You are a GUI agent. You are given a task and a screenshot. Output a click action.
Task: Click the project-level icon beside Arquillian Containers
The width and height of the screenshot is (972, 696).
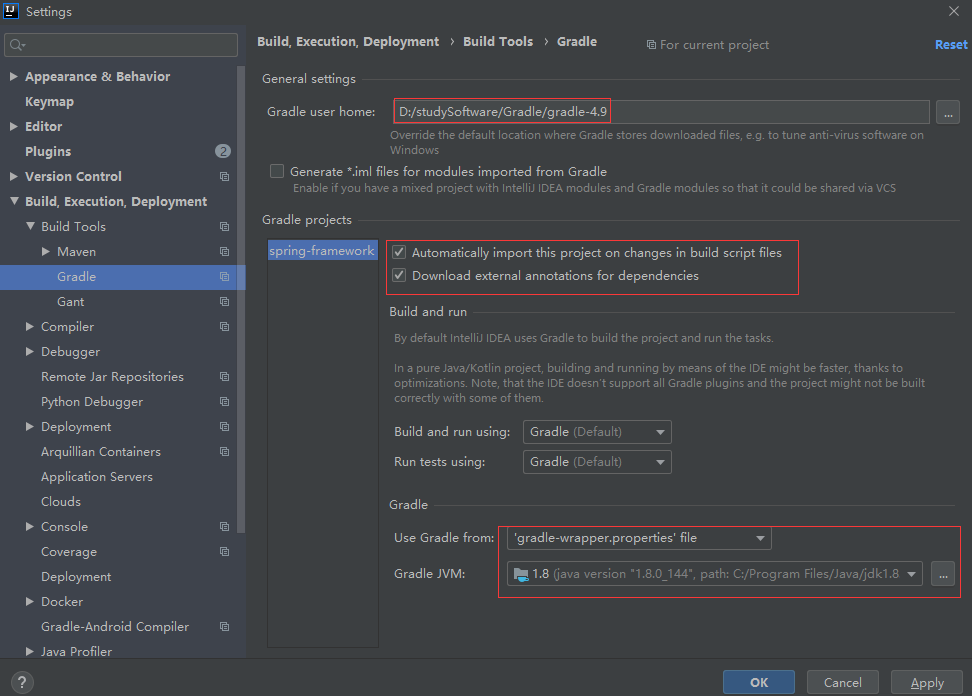(x=224, y=452)
